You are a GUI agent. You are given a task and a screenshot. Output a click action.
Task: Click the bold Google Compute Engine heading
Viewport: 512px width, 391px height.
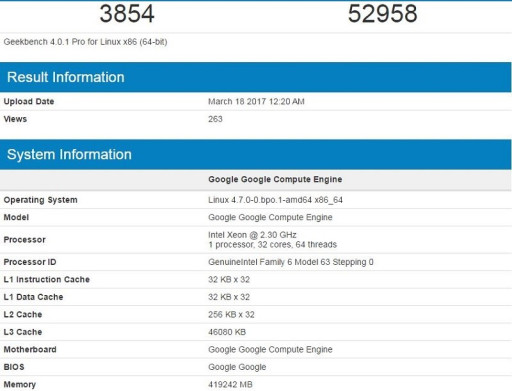click(x=275, y=179)
